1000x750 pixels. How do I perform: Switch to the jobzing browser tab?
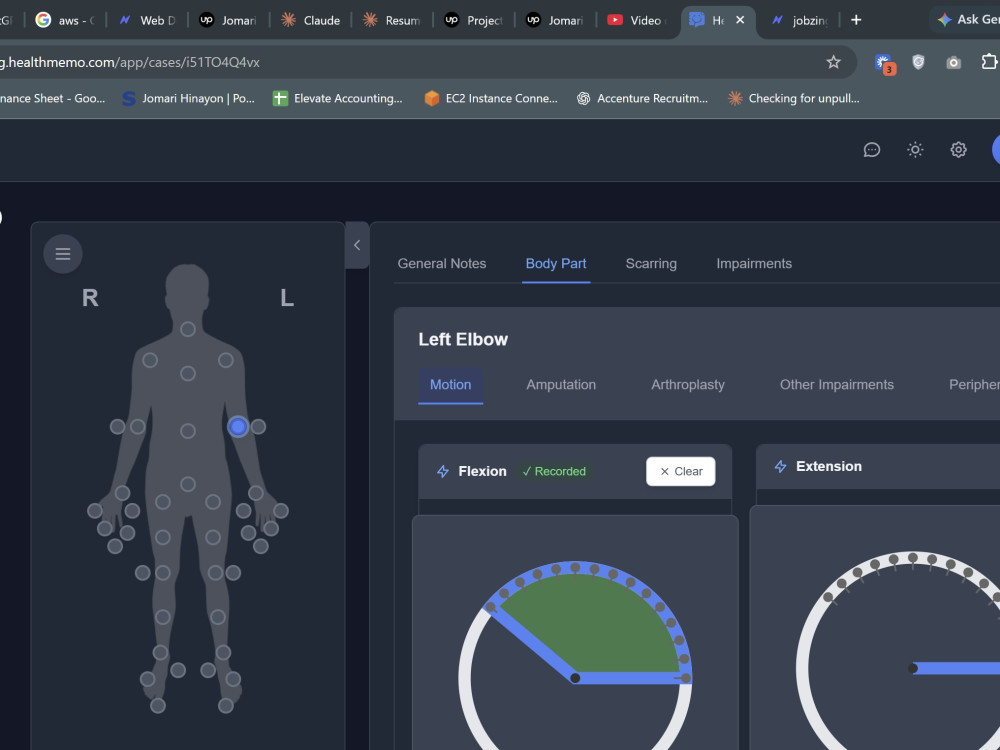click(799, 20)
